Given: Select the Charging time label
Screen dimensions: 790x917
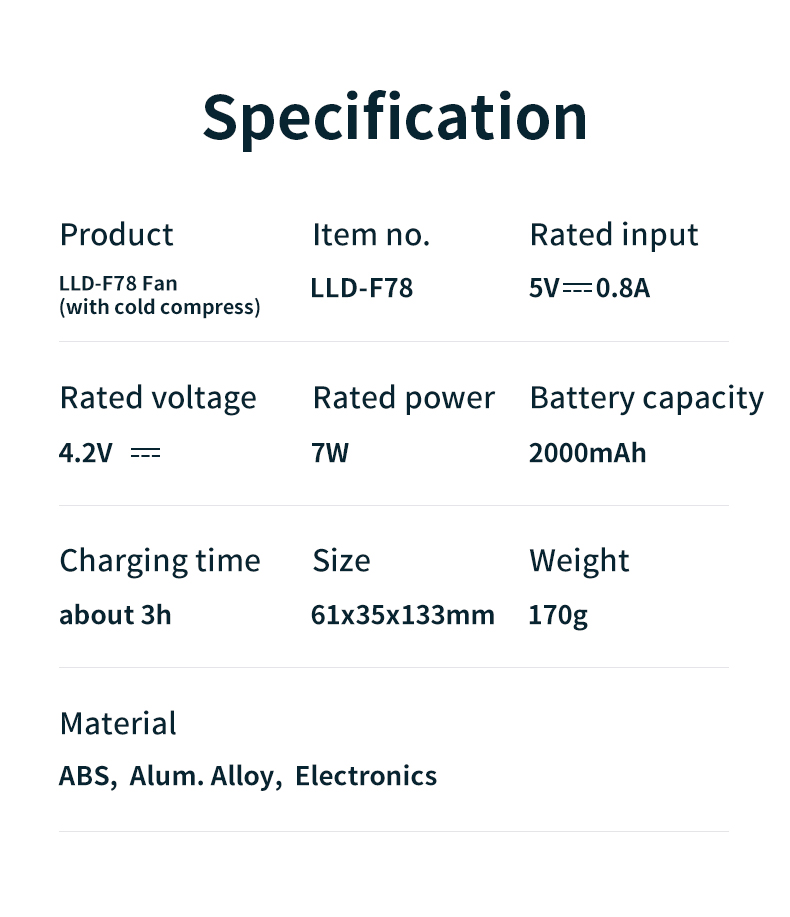Looking at the screenshot, I should point(160,561).
